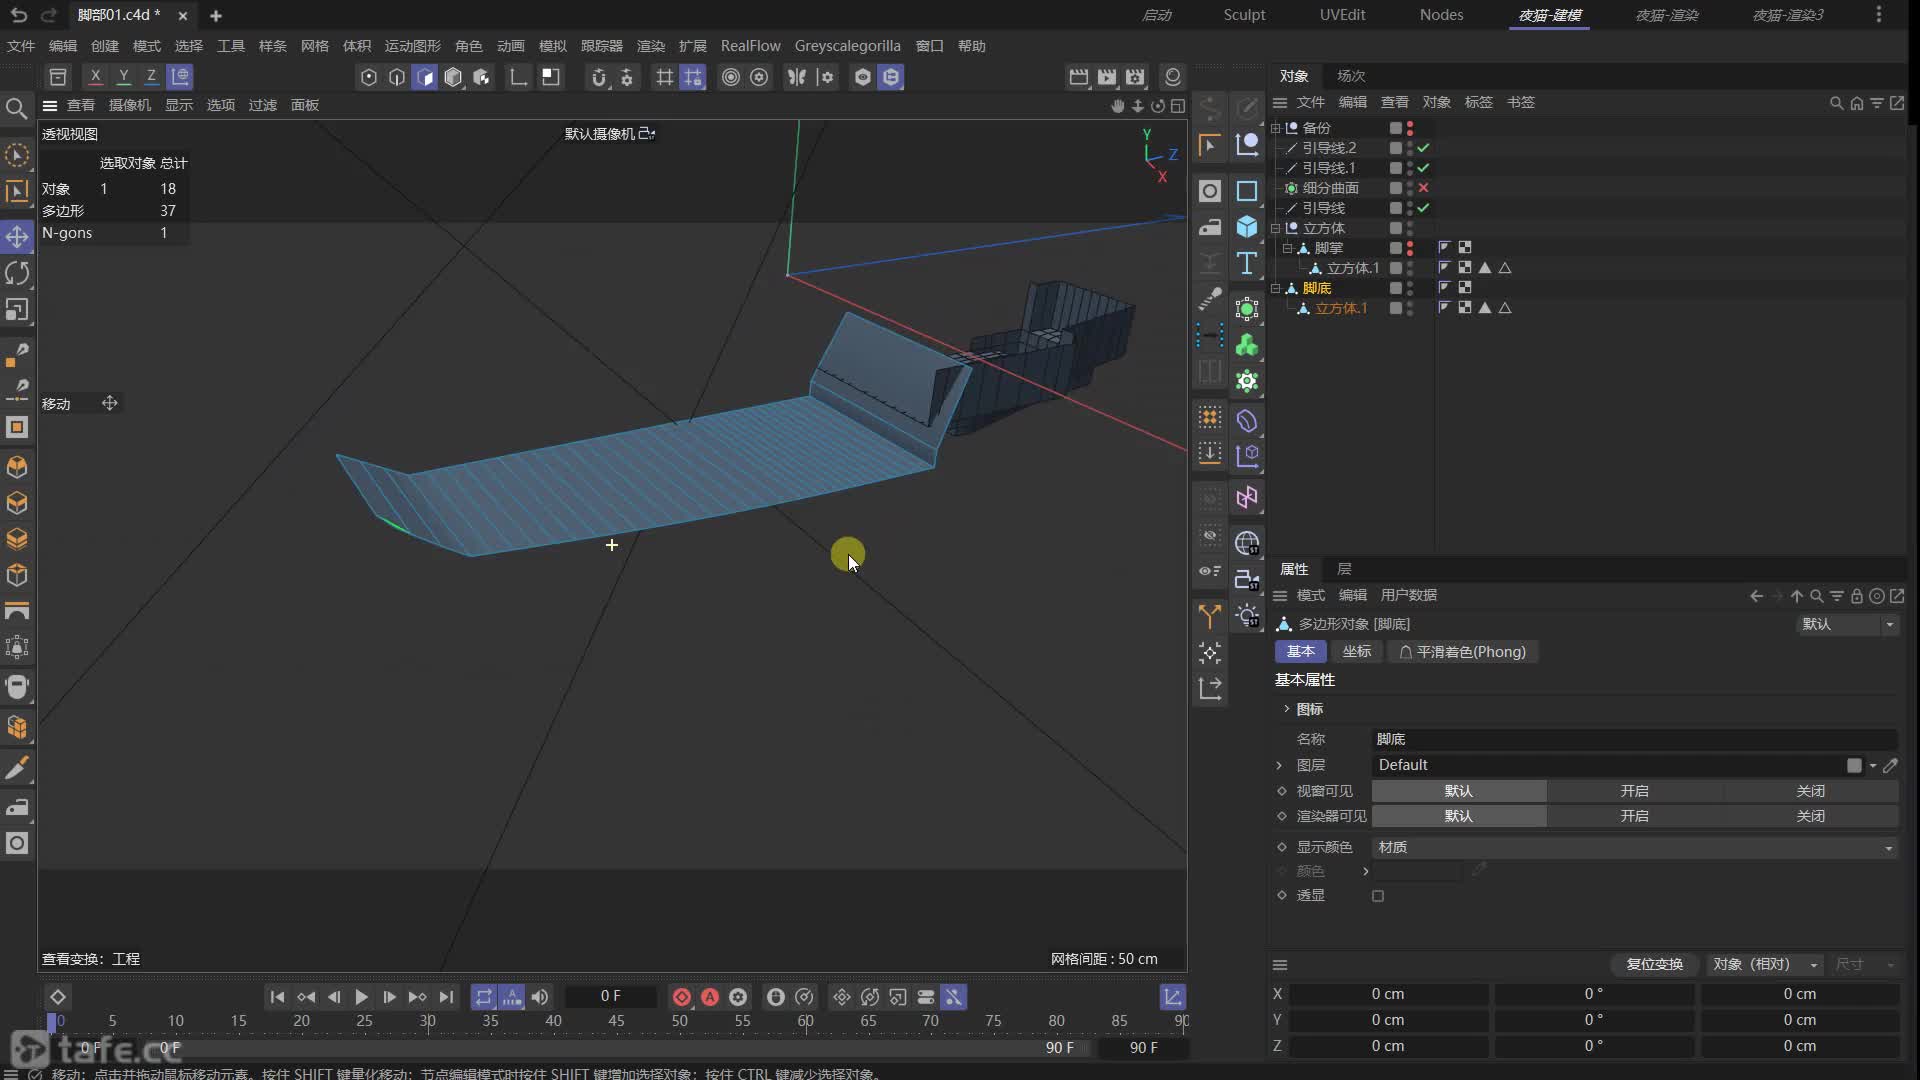This screenshot has height=1080, width=1920.
Task: Select the Scale tool in left toolbar
Action: coord(17,310)
